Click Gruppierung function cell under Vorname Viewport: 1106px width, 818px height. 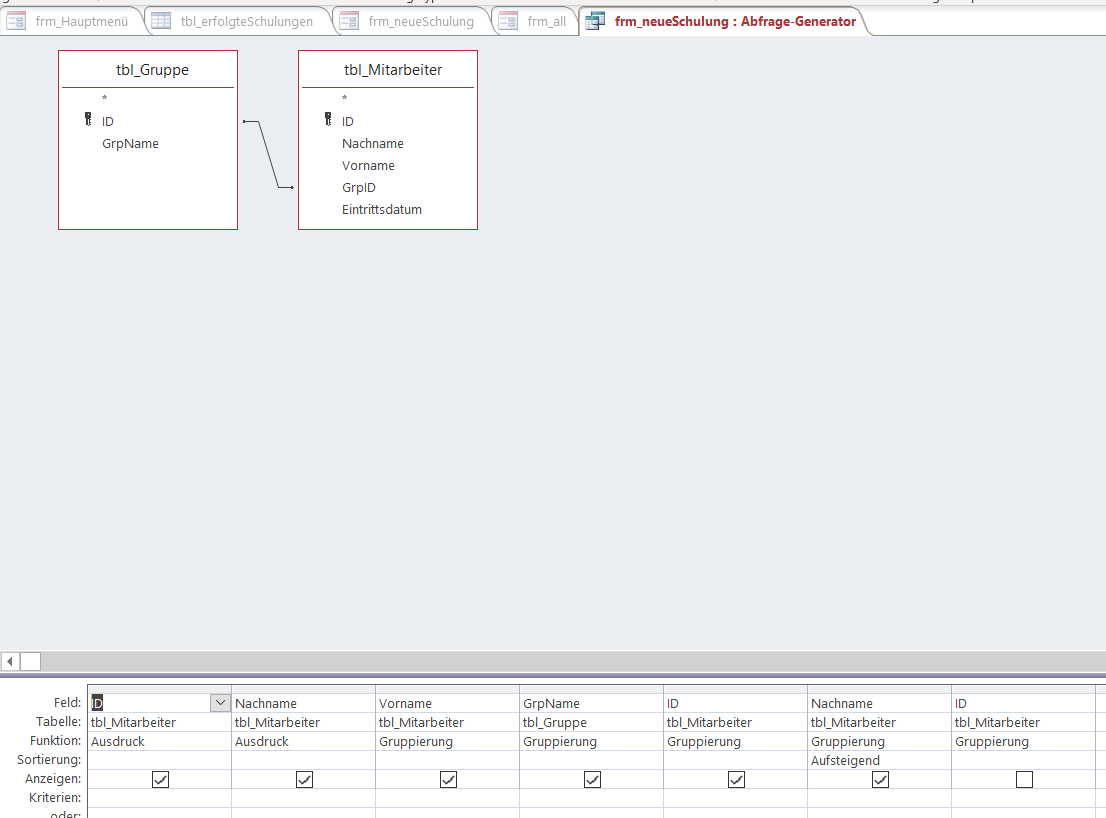[x=447, y=741]
